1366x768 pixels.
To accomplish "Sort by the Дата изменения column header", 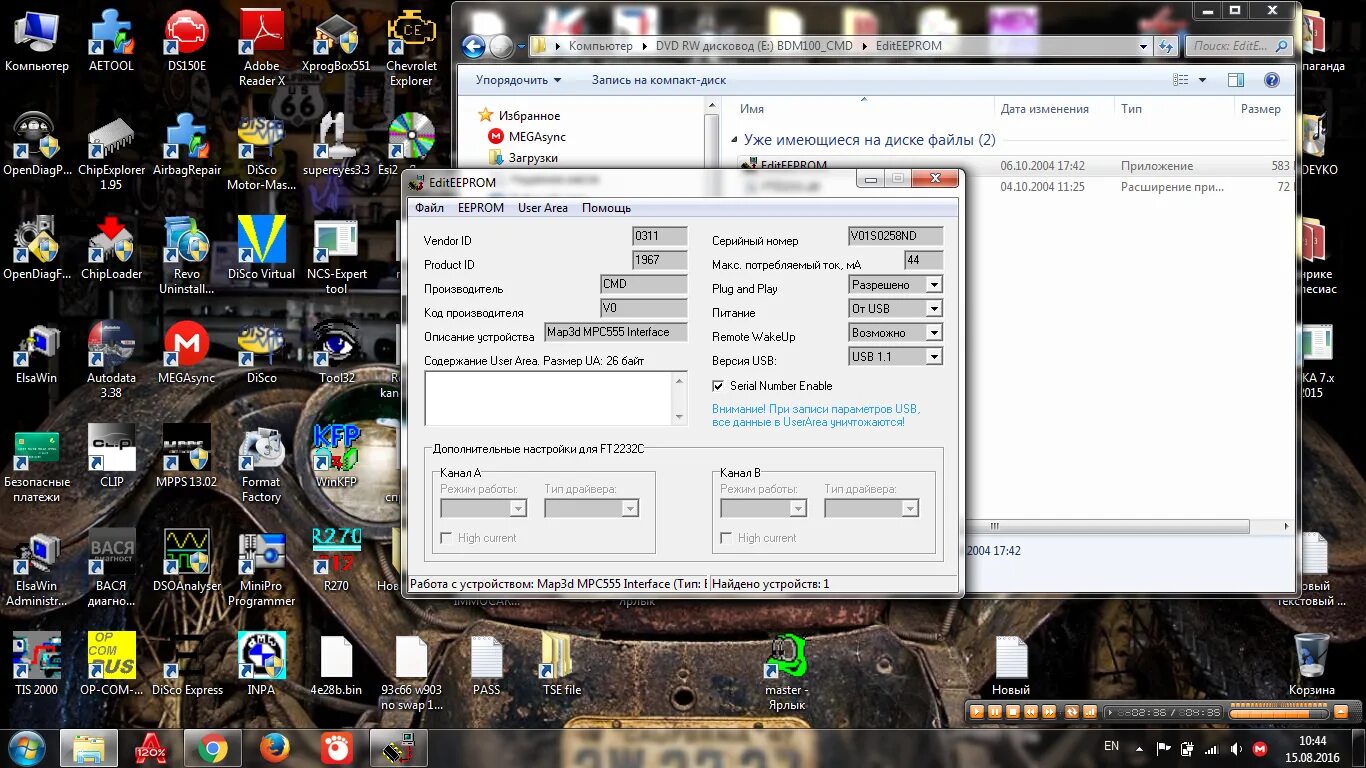I will point(1045,109).
